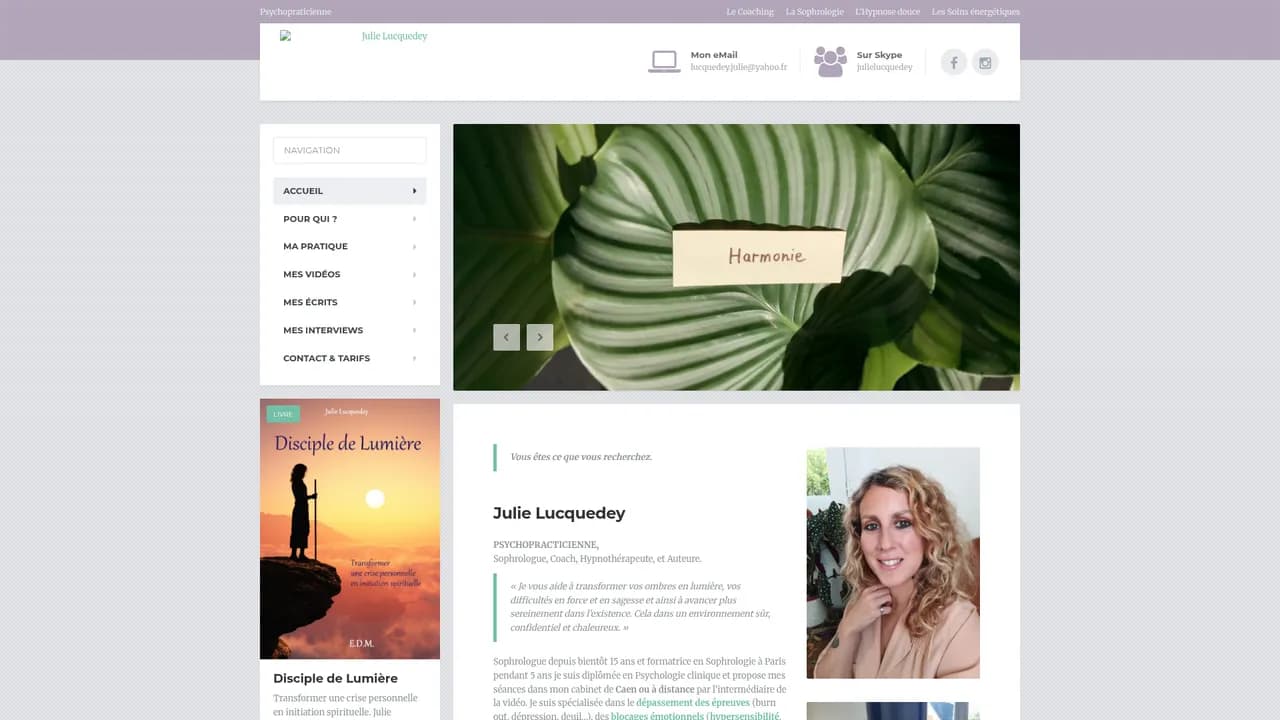The height and width of the screenshot is (720, 1280).
Task: Expand the Accueil menu arrow
Action: (414, 191)
